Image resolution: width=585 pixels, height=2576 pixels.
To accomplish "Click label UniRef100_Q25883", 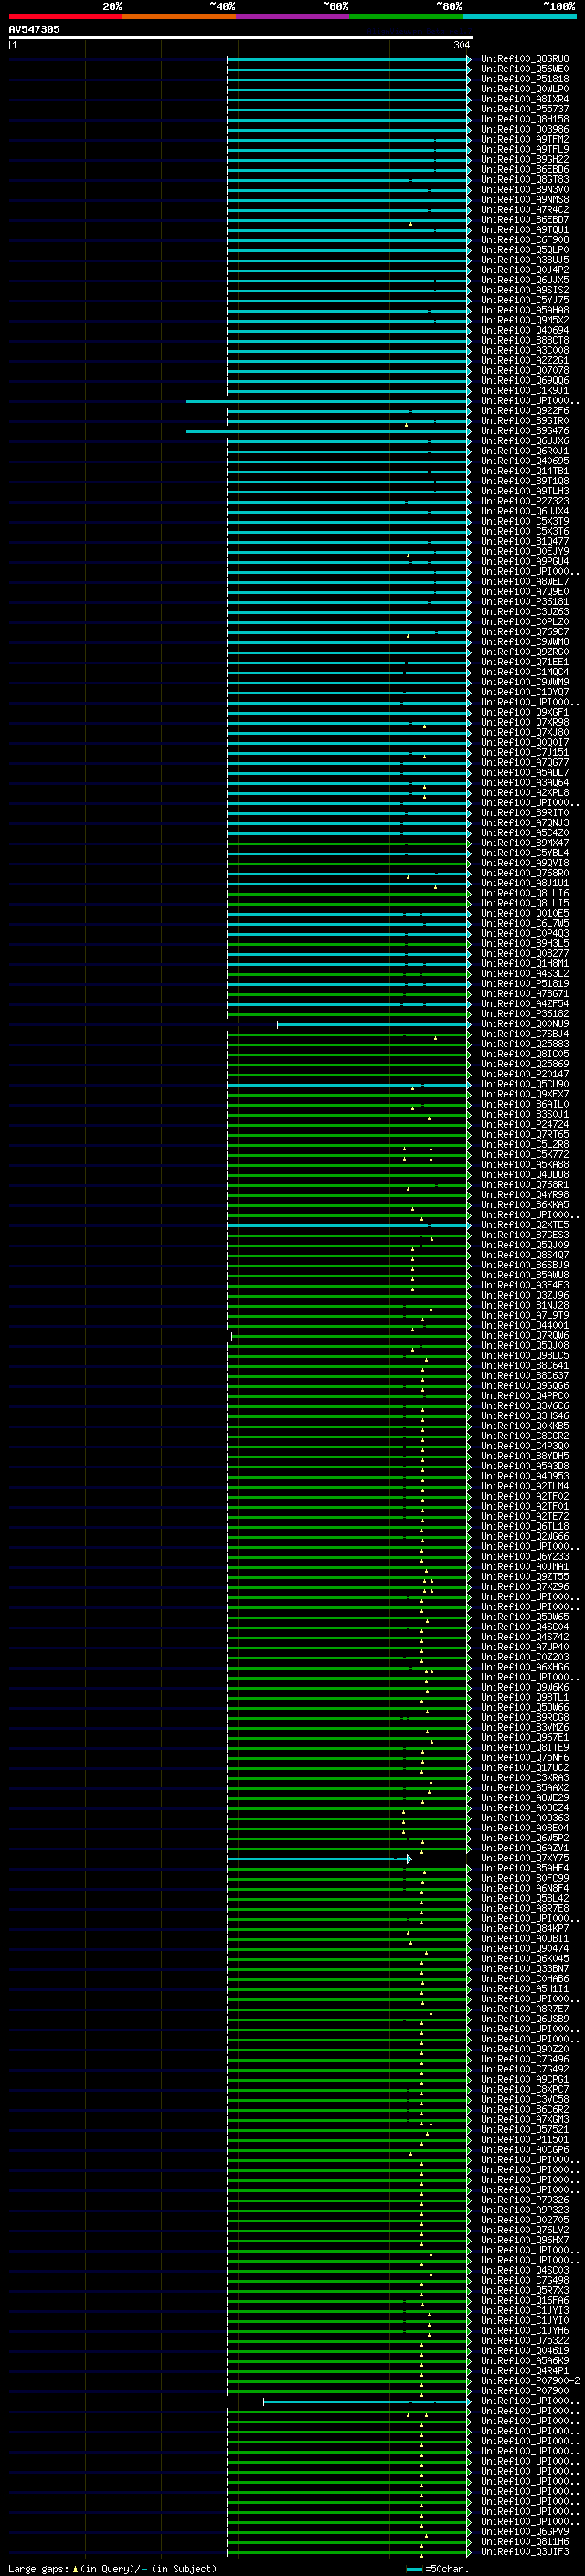I will pyautogui.click(x=525, y=1043).
